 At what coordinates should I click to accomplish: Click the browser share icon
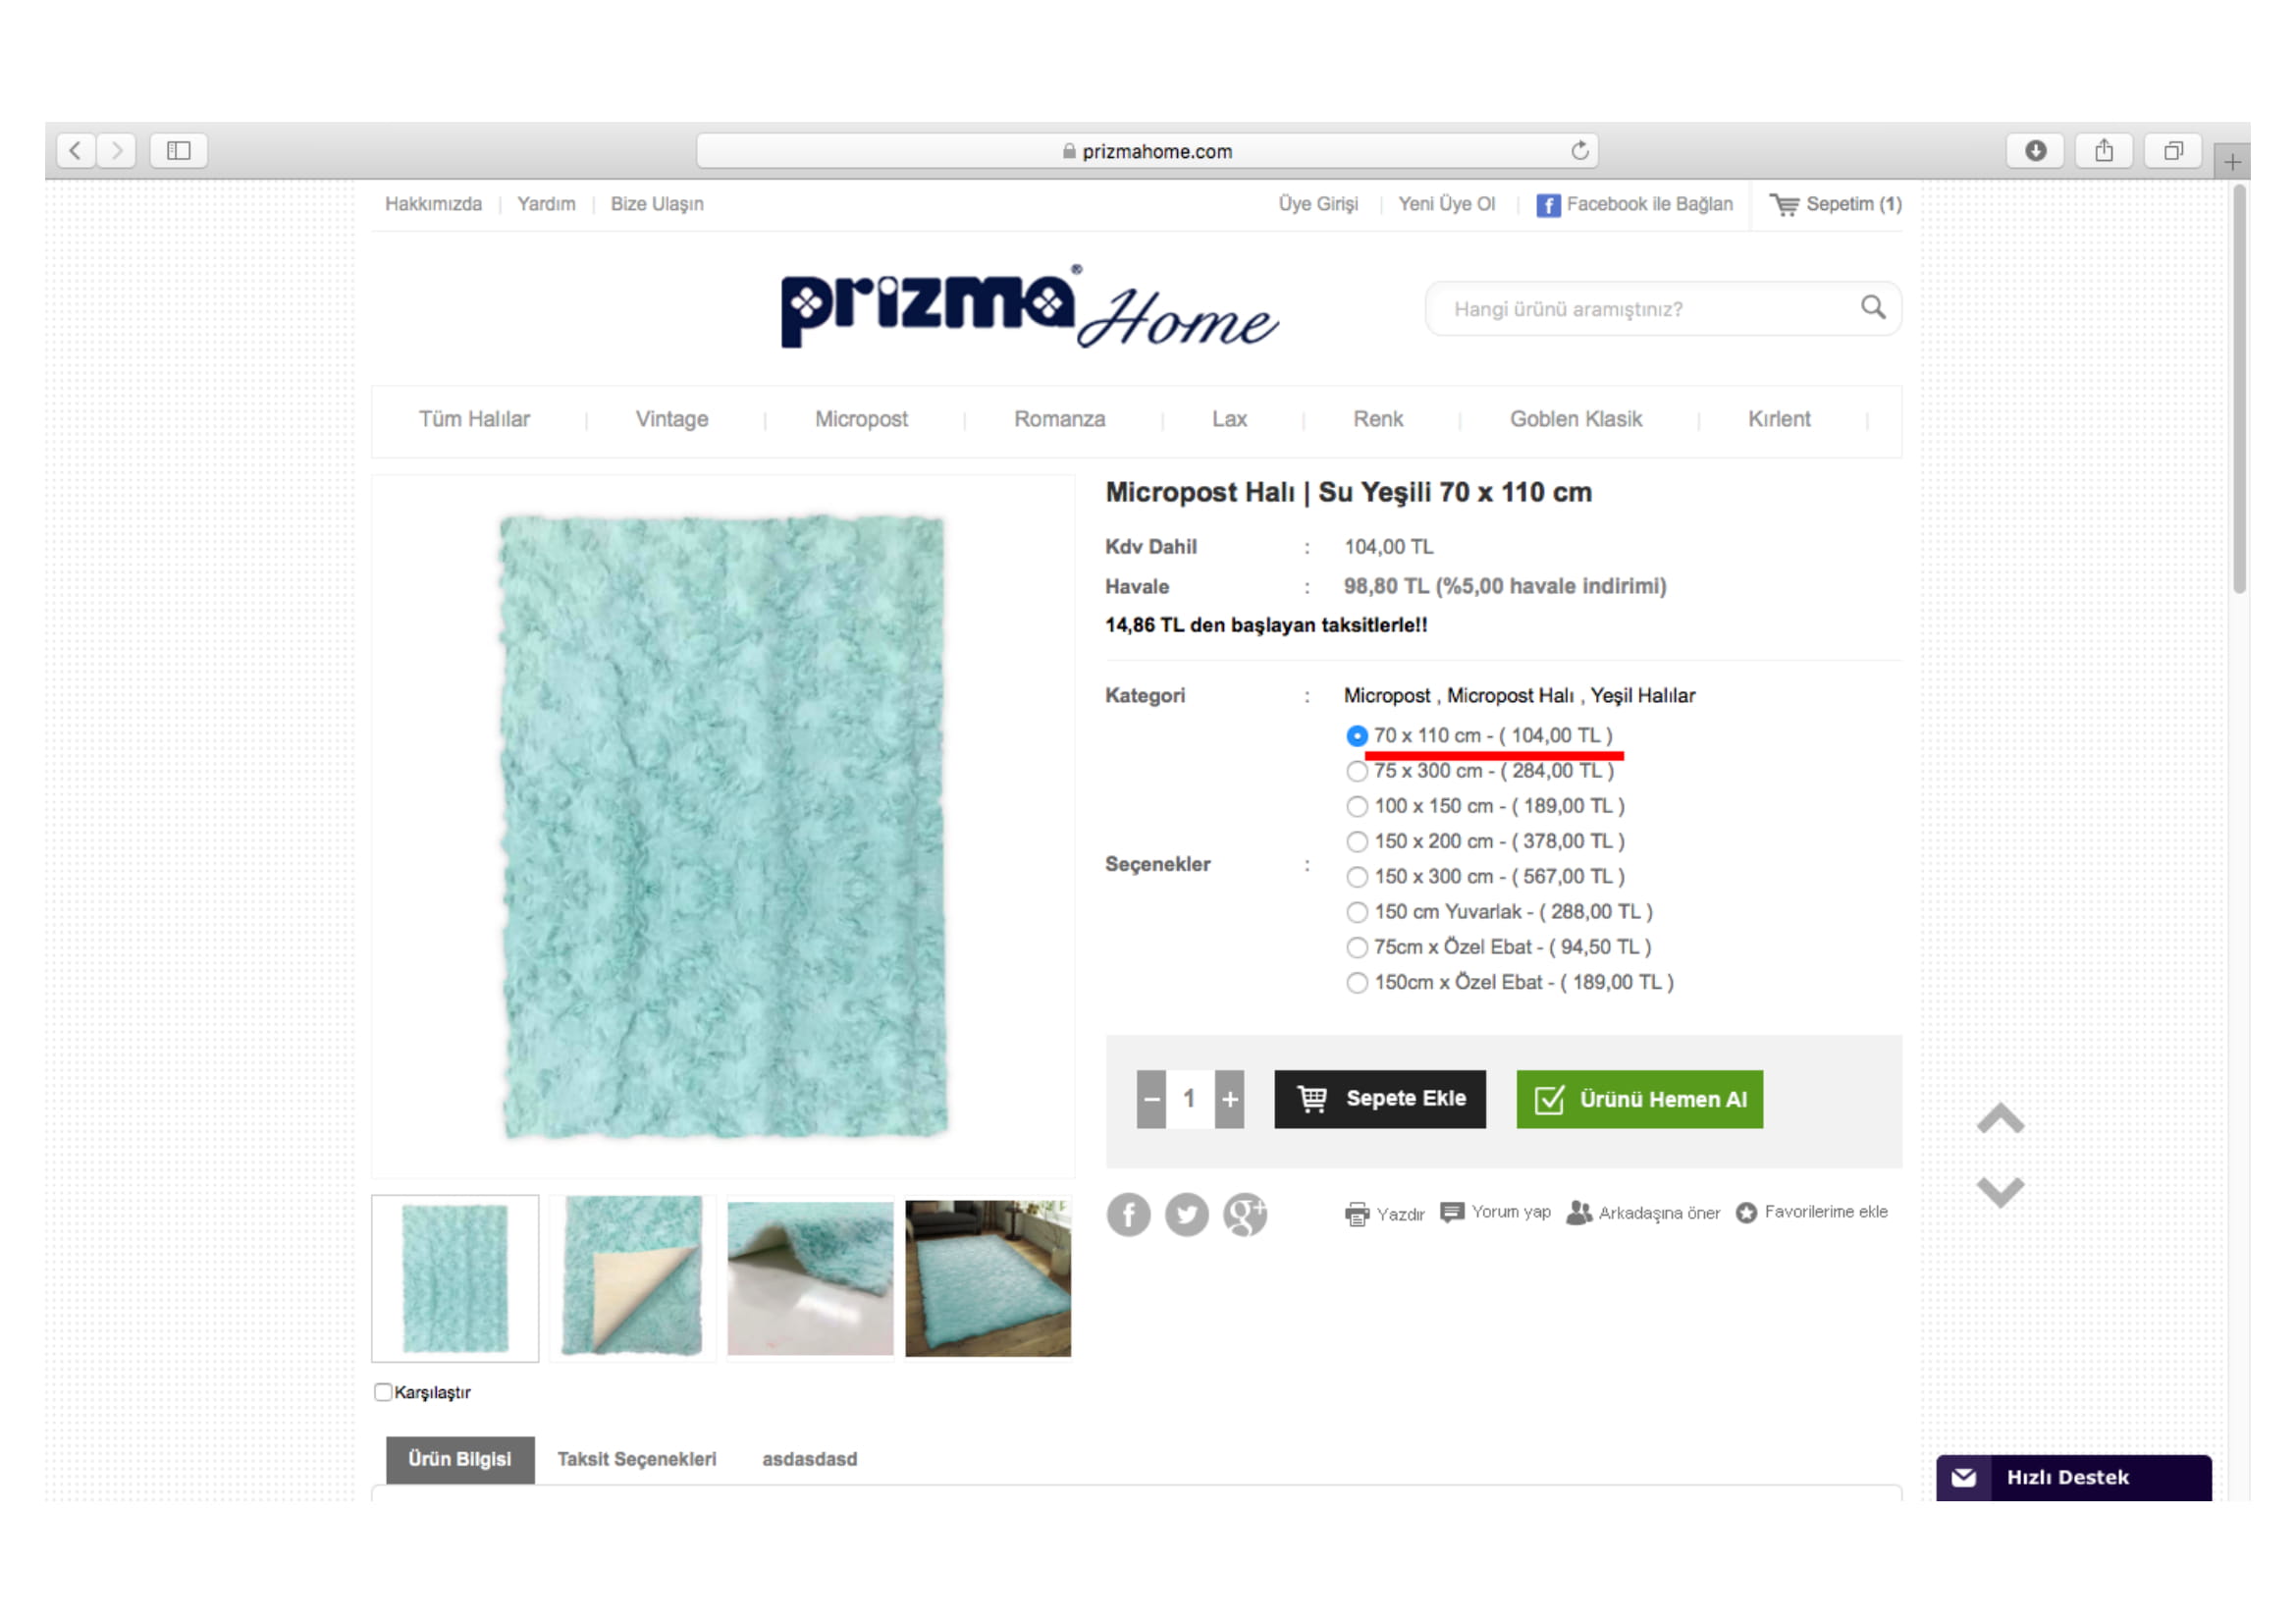point(2104,151)
